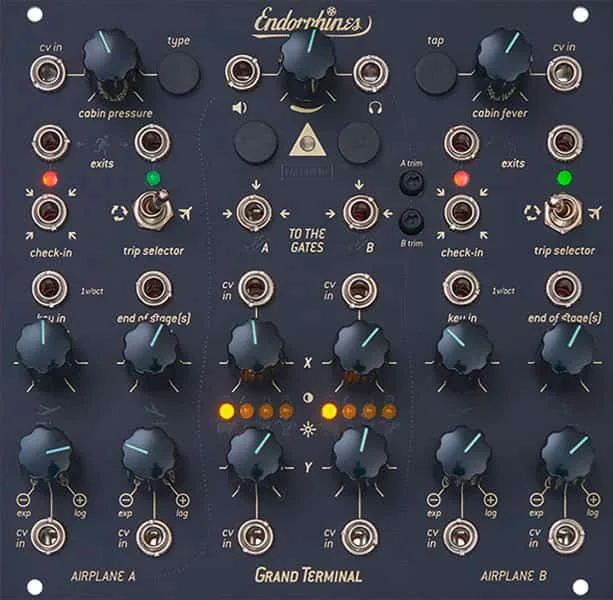This screenshot has width=613, height=600.
Task: Click the TO THE GATES jack A
Action: 254,212
